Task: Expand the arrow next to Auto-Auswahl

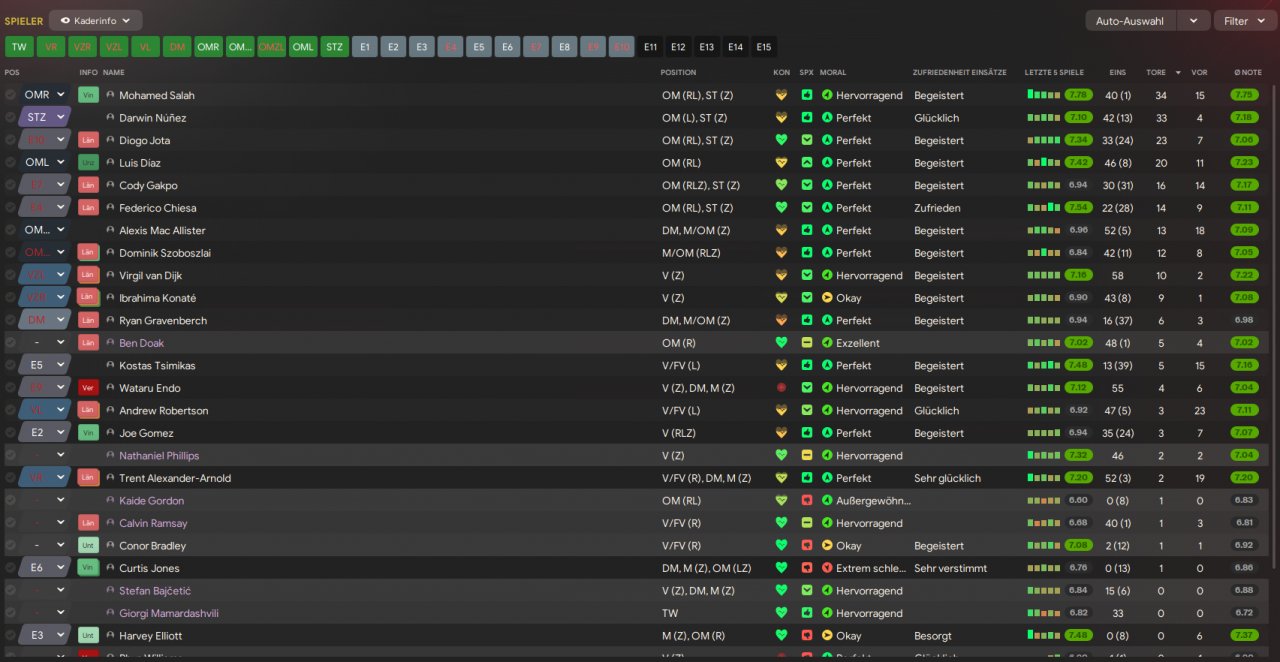Action: [1193, 21]
